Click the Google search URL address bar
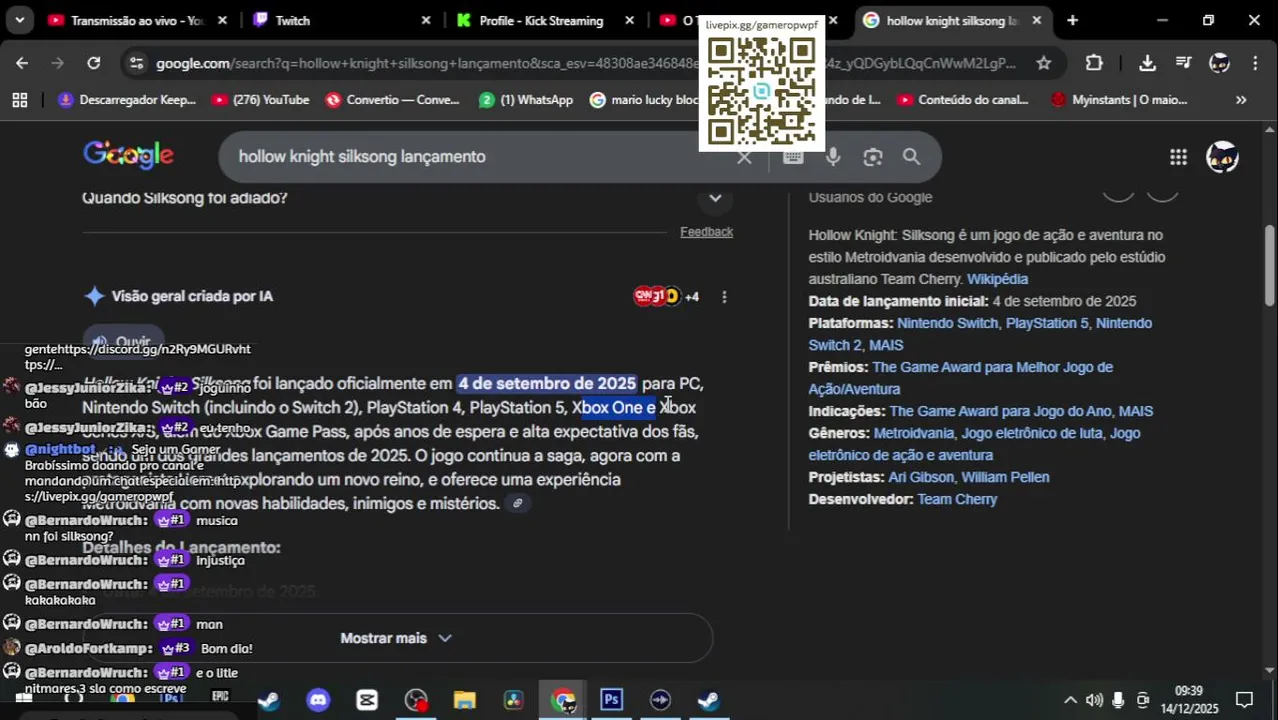Screen dimensions: 1278x720 tap(585, 63)
